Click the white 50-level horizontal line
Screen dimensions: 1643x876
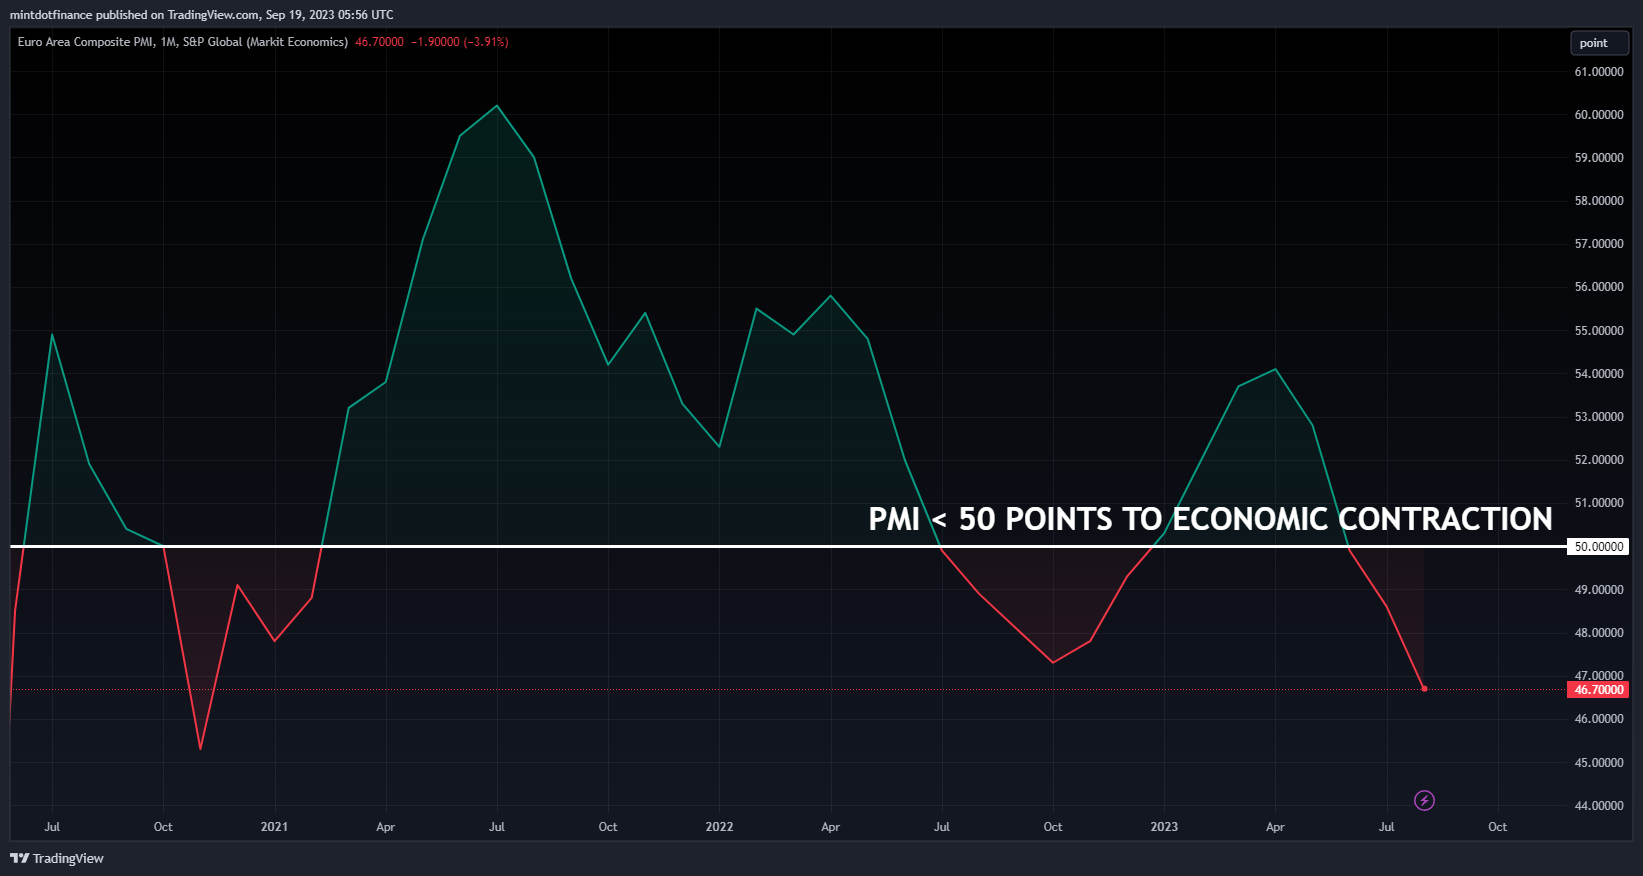coord(788,546)
